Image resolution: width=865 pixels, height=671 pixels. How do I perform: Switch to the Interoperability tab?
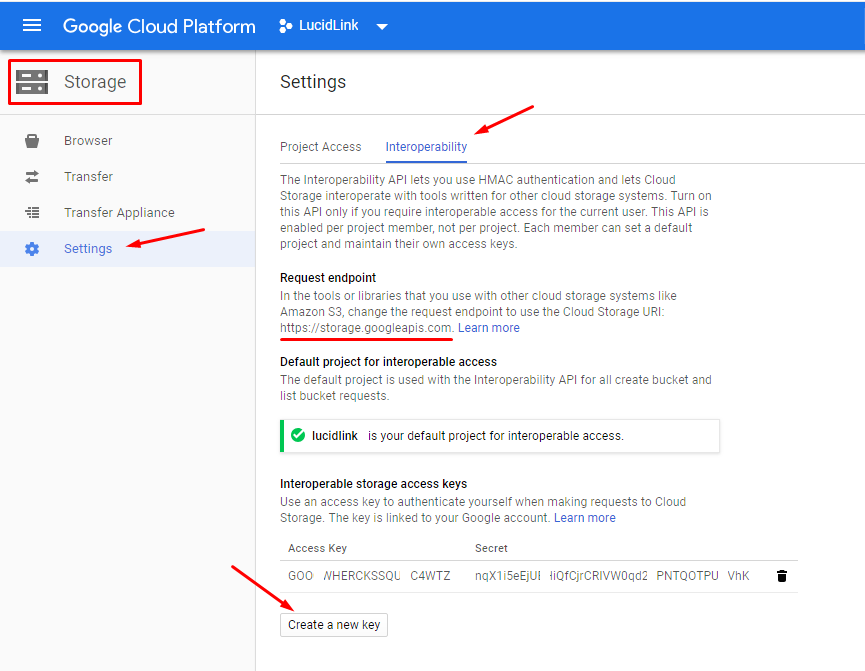pos(426,147)
